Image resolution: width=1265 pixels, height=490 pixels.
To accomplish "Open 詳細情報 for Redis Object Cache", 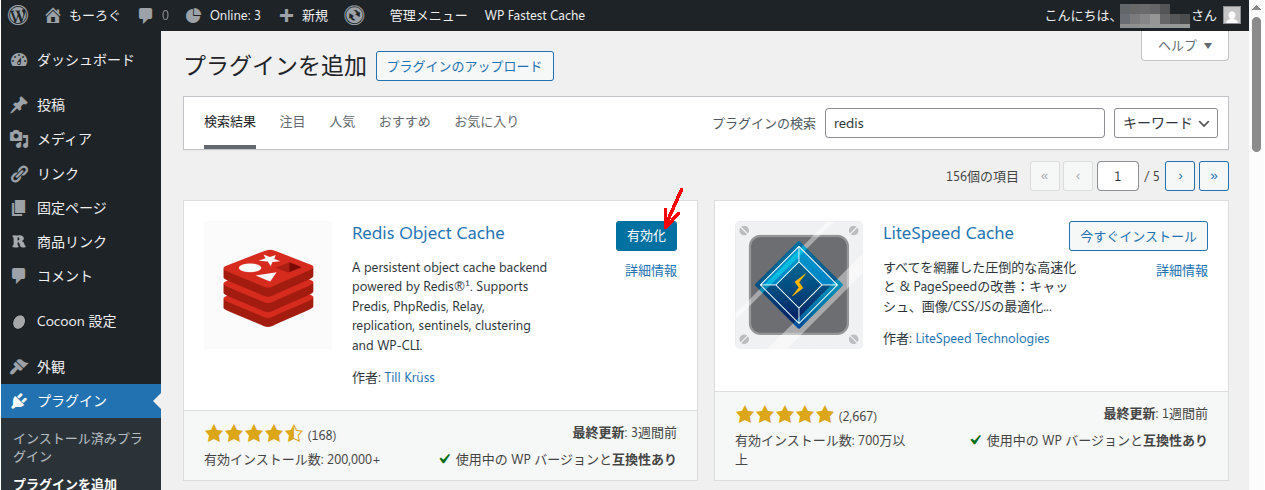I will (x=651, y=270).
